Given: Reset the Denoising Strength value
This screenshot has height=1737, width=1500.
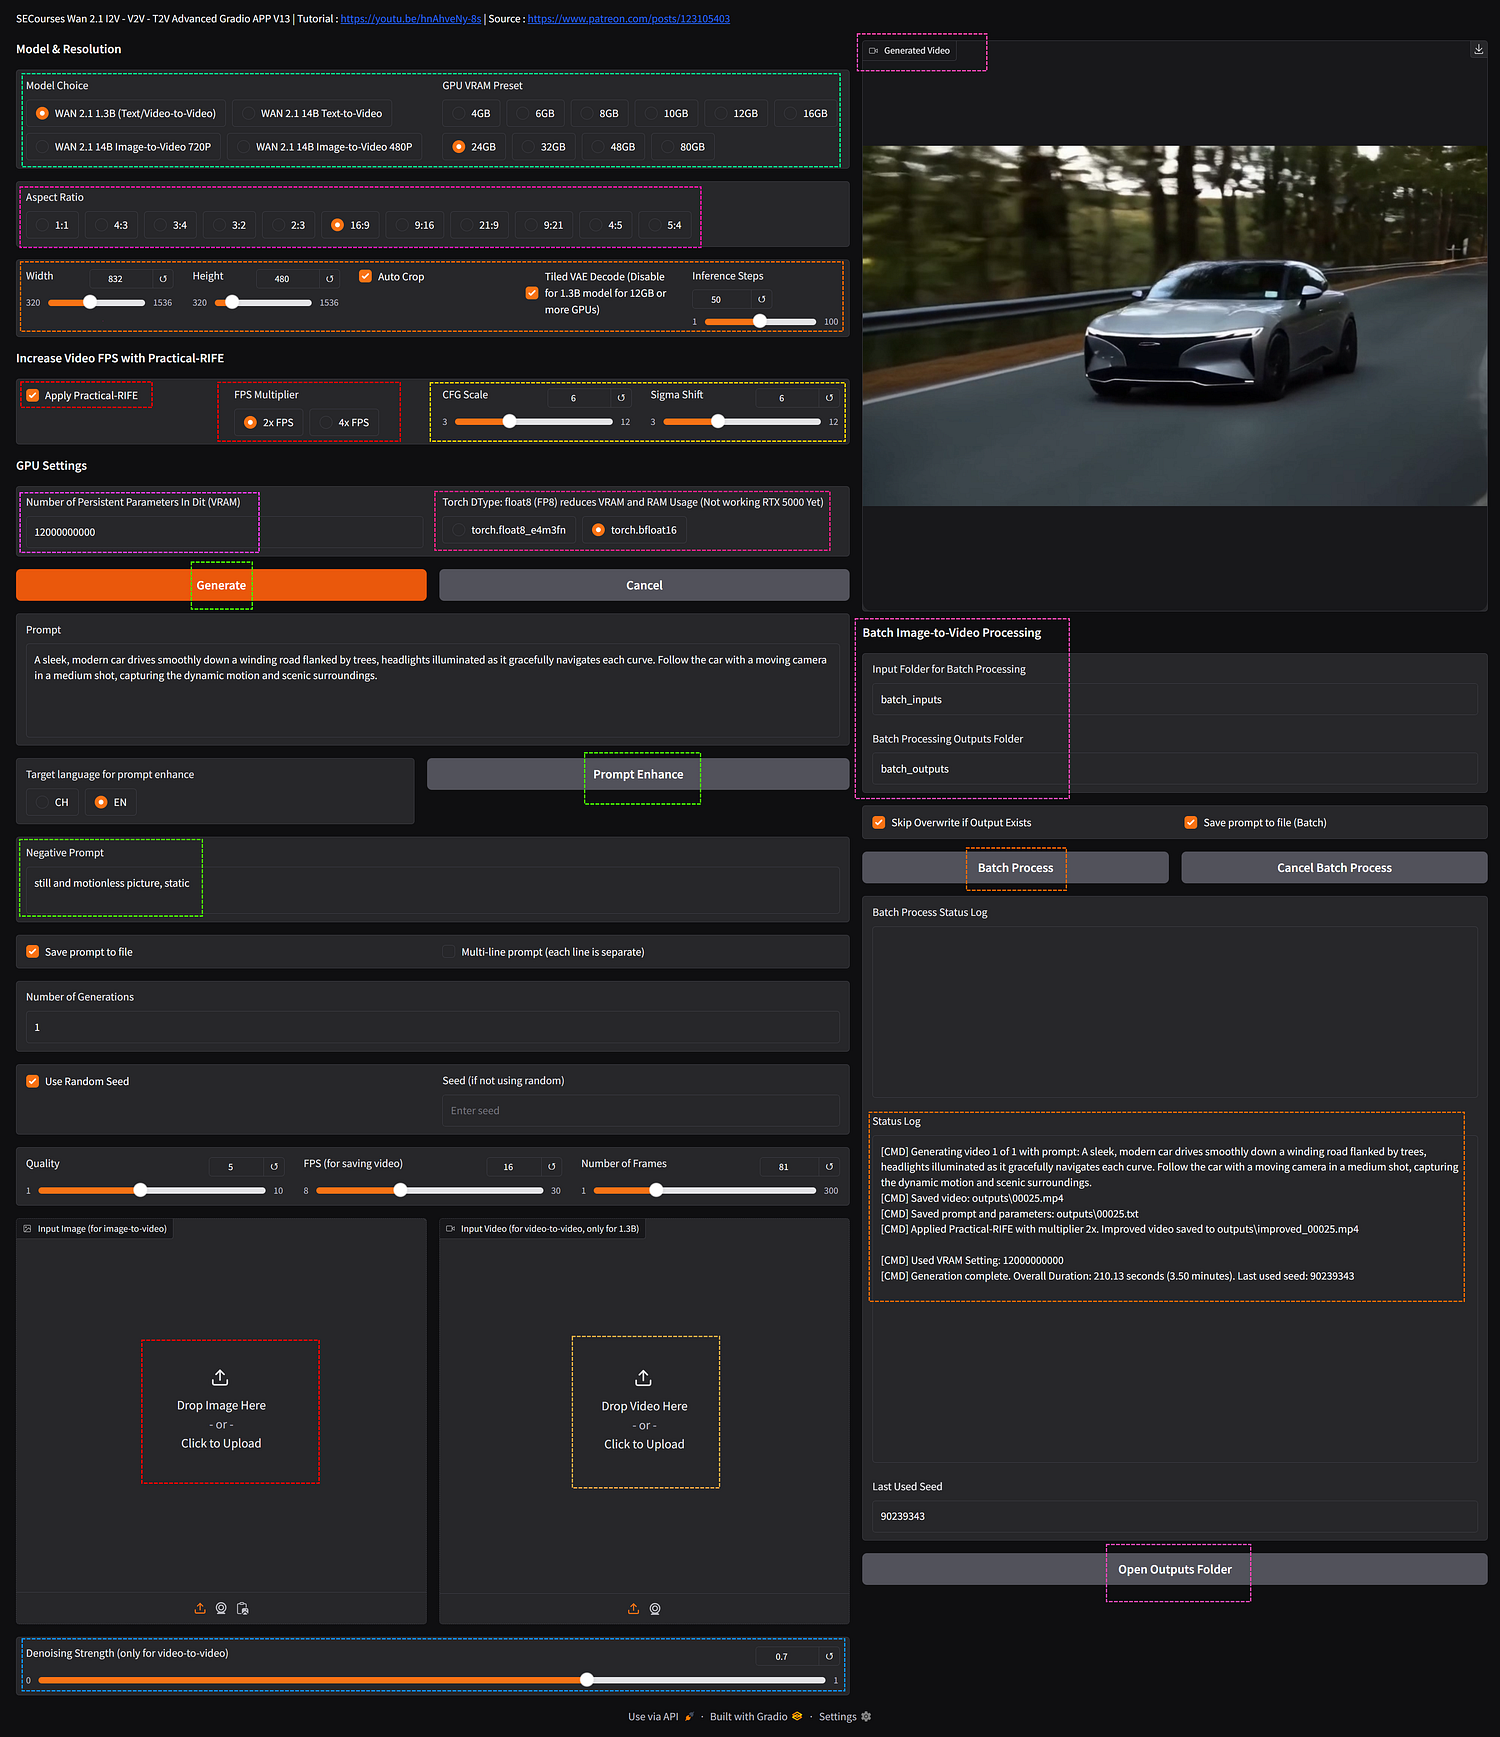Looking at the screenshot, I should click(829, 1657).
